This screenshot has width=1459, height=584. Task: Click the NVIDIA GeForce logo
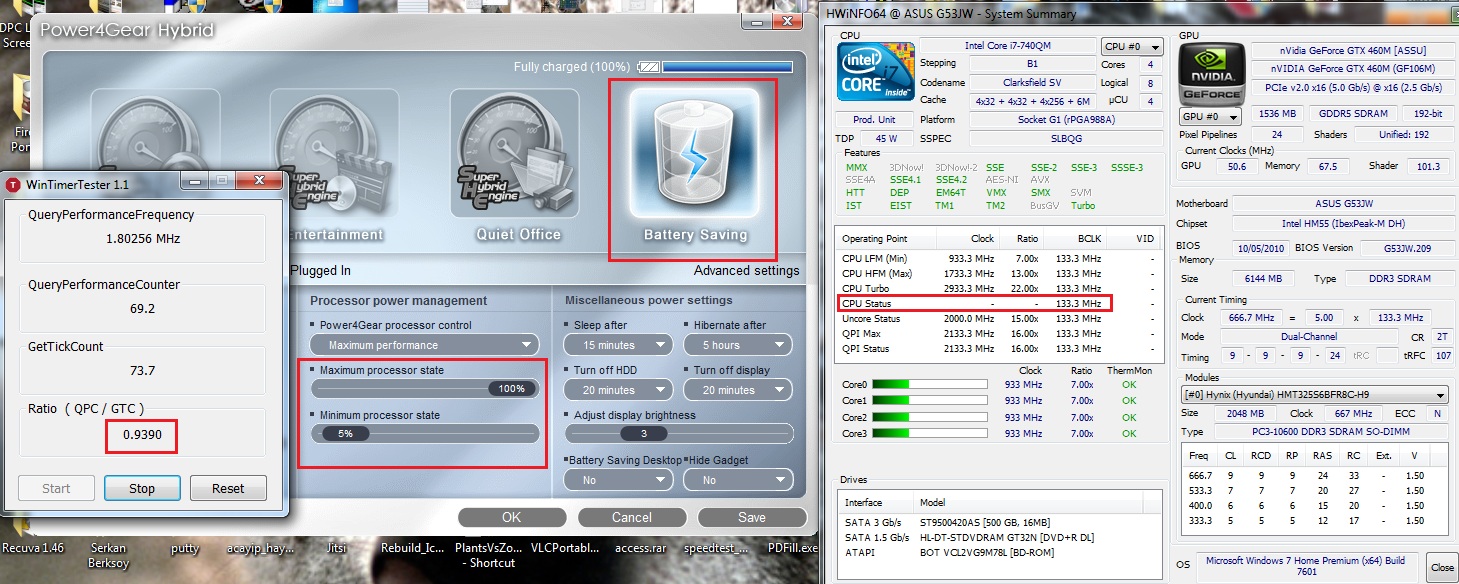(x=1211, y=72)
